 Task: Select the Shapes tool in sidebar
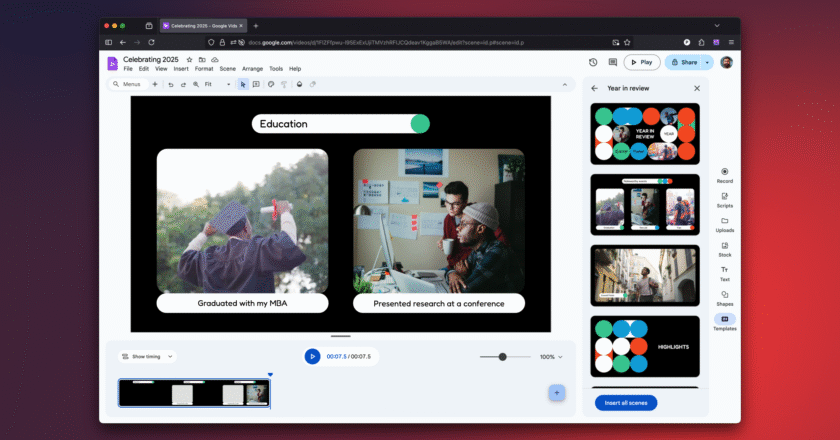point(724,297)
